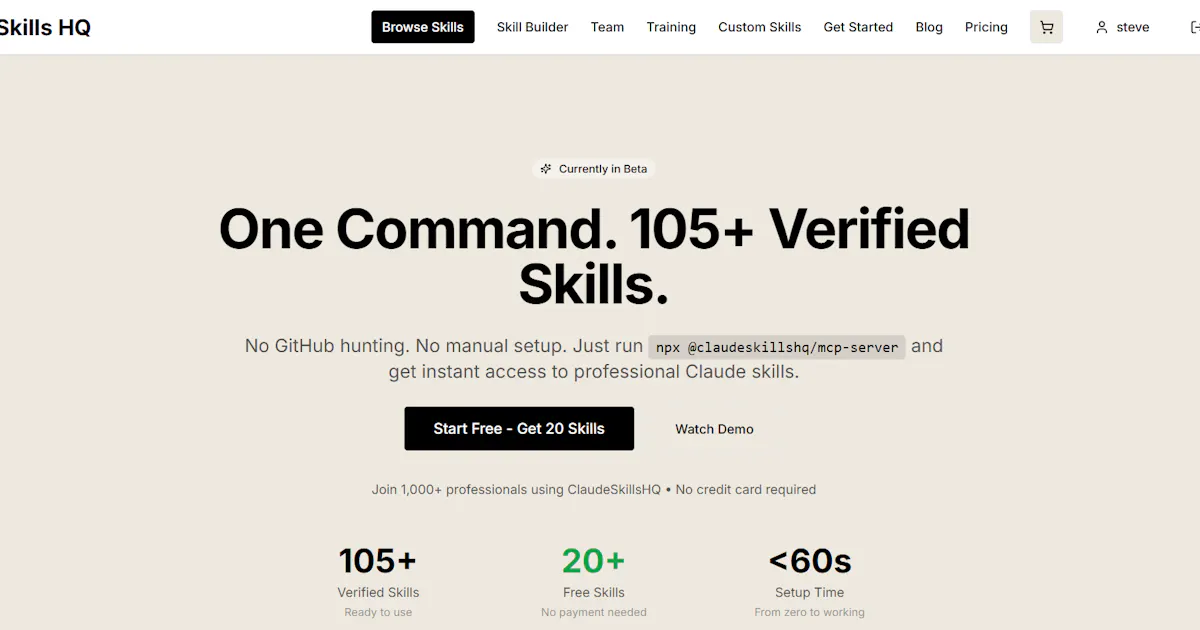1200x630 pixels.
Task: Click the 'Ready to use' caption
Action: (x=378, y=612)
